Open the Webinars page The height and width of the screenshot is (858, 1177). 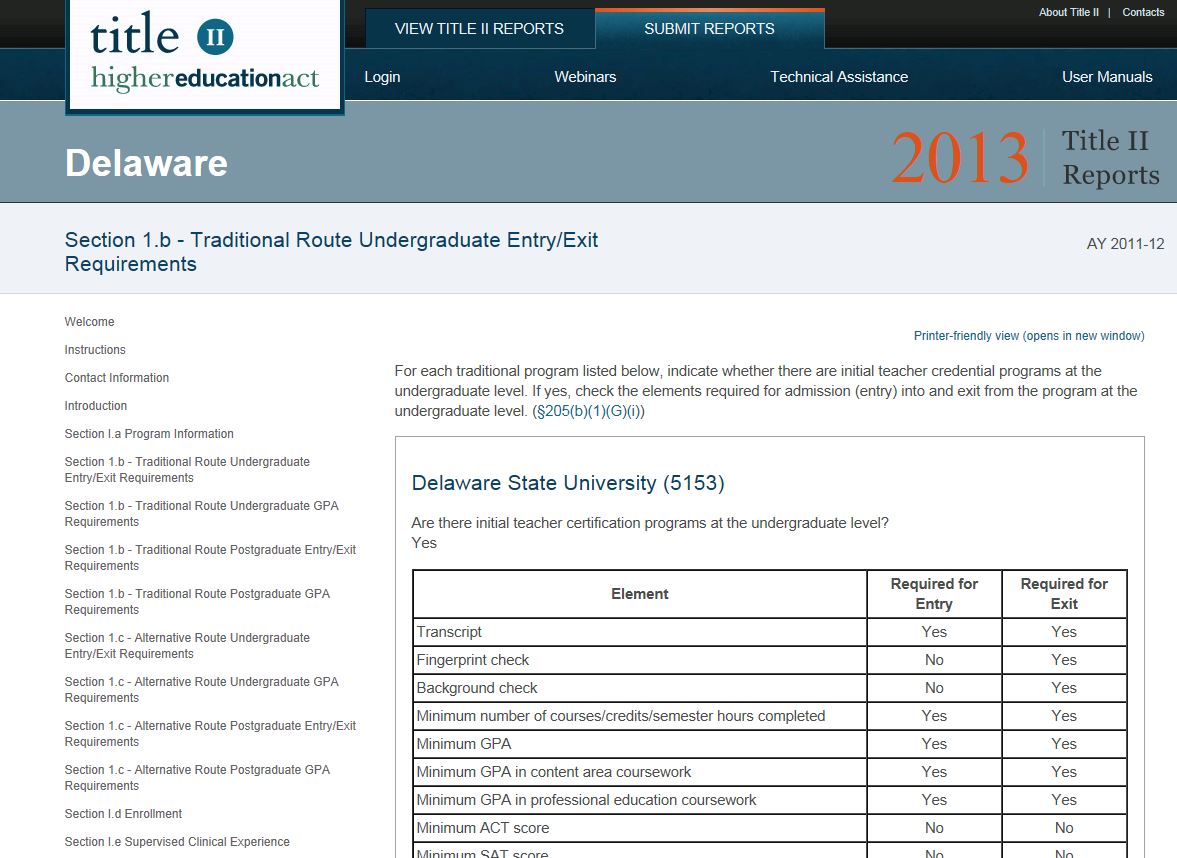tap(585, 77)
